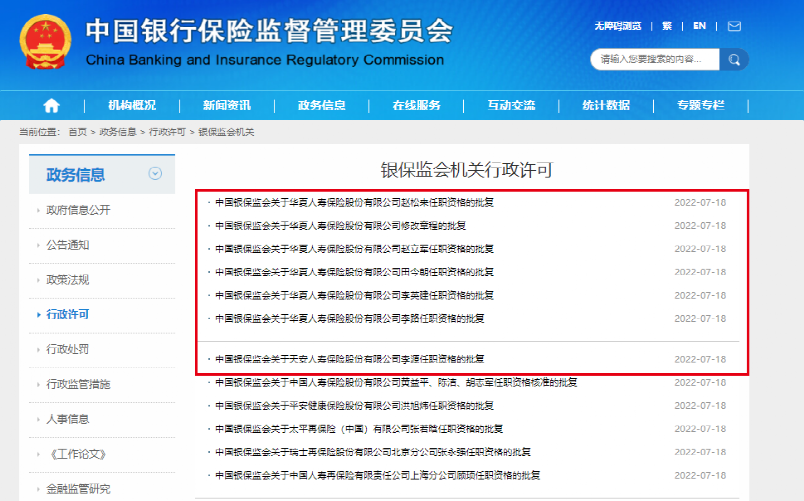
Task: Open 中国人寿 黄益平 任职资格核准批复
Action: [396, 383]
